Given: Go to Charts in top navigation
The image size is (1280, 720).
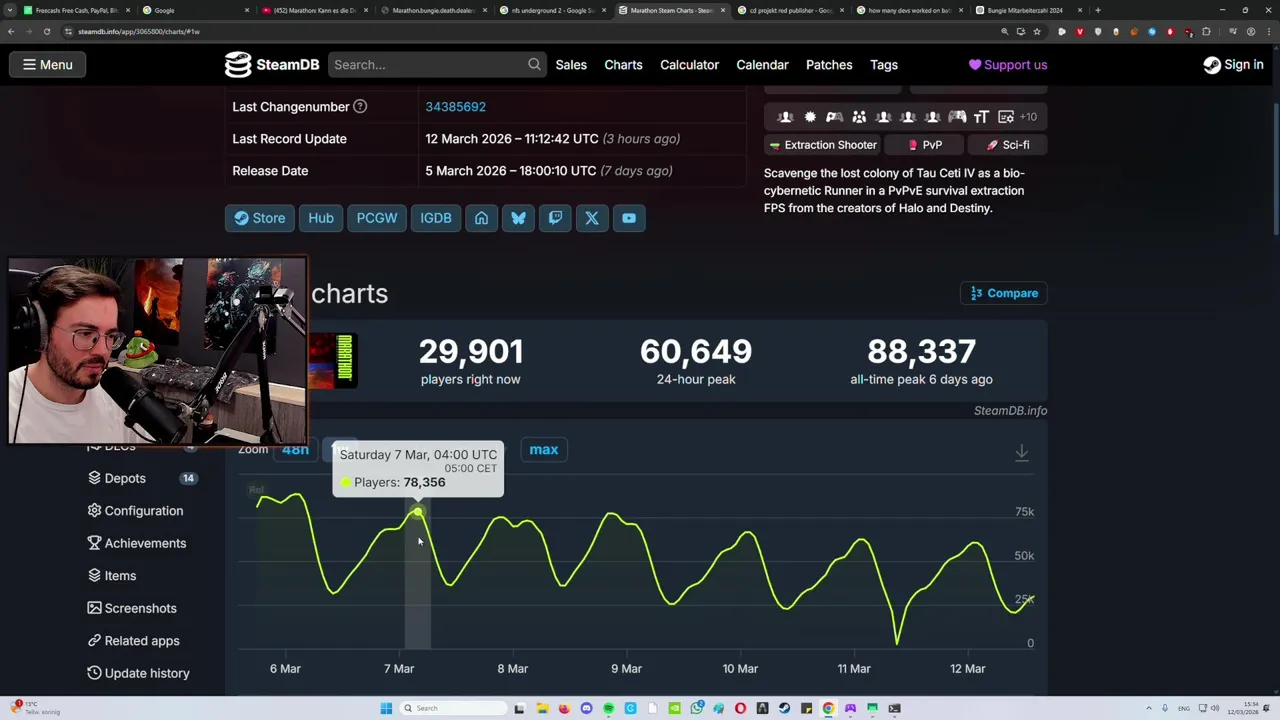Looking at the screenshot, I should (x=623, y=65).
